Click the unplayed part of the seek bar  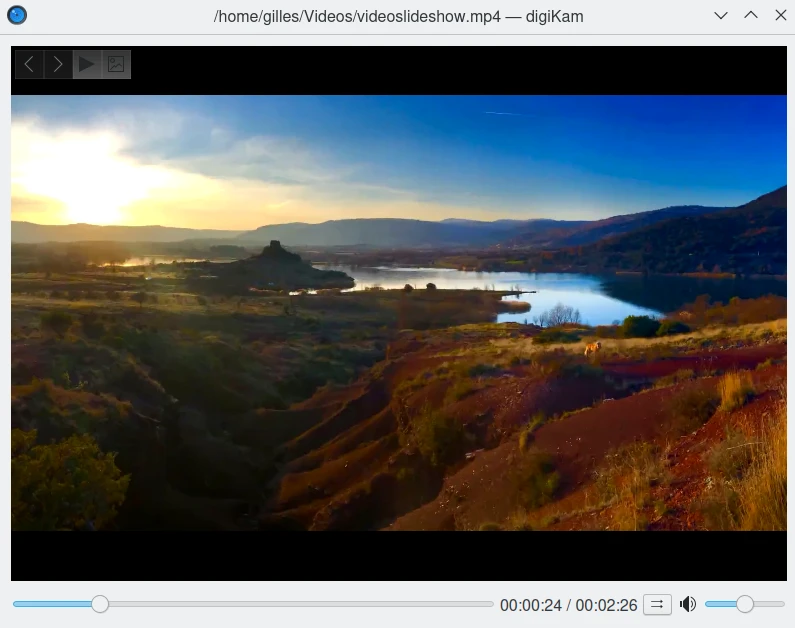click(x=300, y=604)
